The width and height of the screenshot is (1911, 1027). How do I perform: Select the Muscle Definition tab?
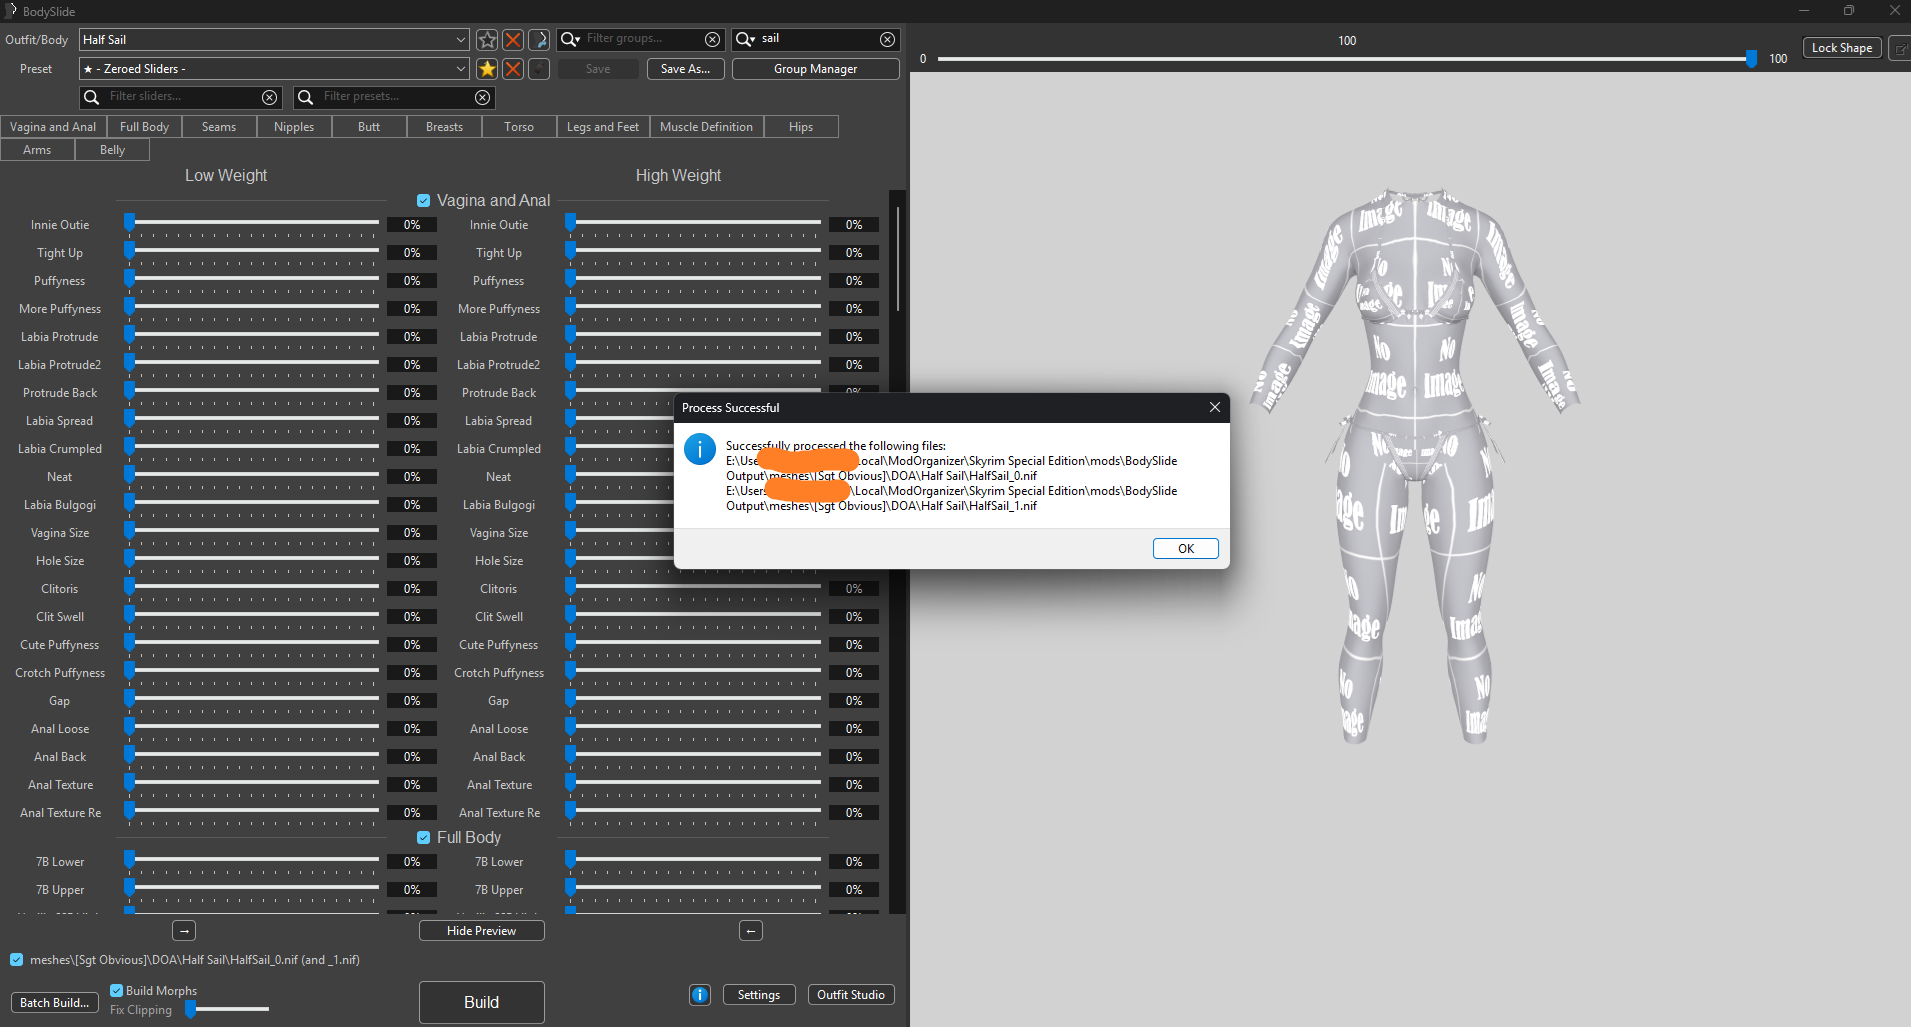tap(706, 127)
